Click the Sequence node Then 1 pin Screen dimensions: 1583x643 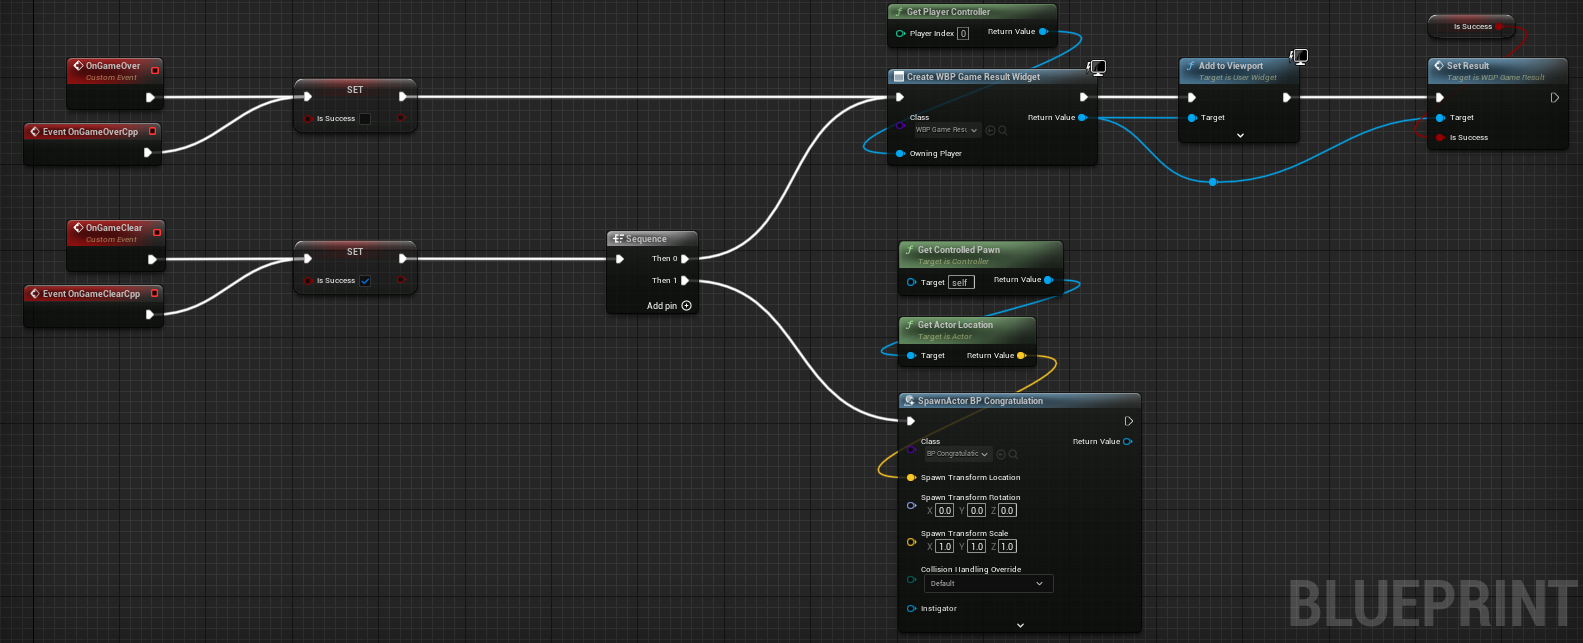[685, 280]
